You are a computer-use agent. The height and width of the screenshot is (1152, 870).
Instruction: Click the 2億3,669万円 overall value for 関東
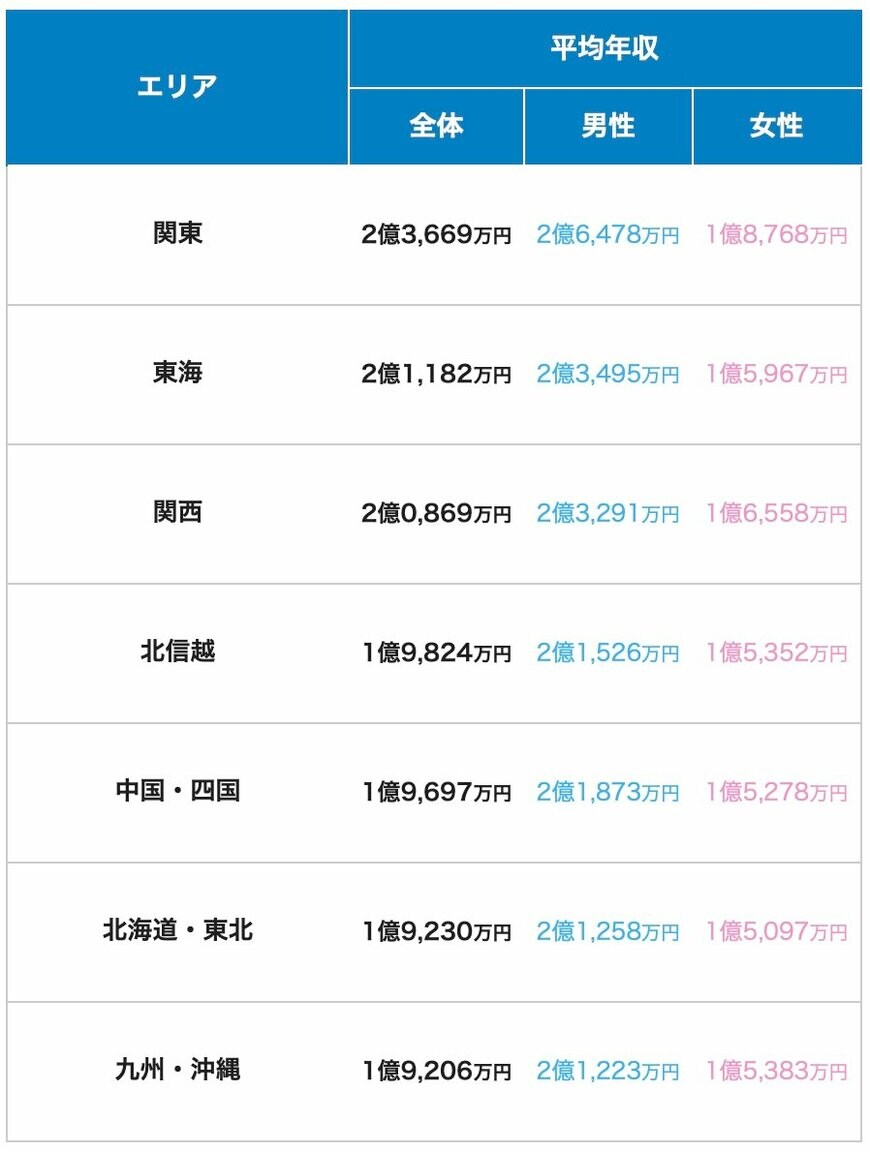436,235
